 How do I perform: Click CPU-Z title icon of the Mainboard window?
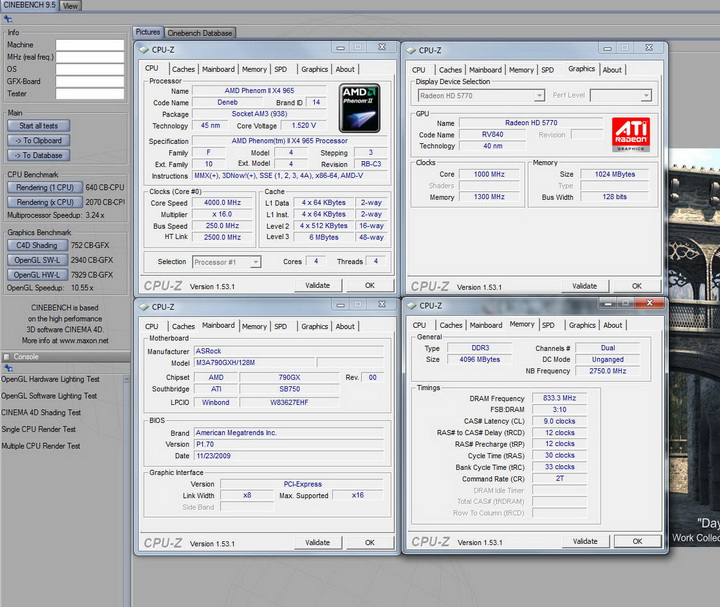144,307
